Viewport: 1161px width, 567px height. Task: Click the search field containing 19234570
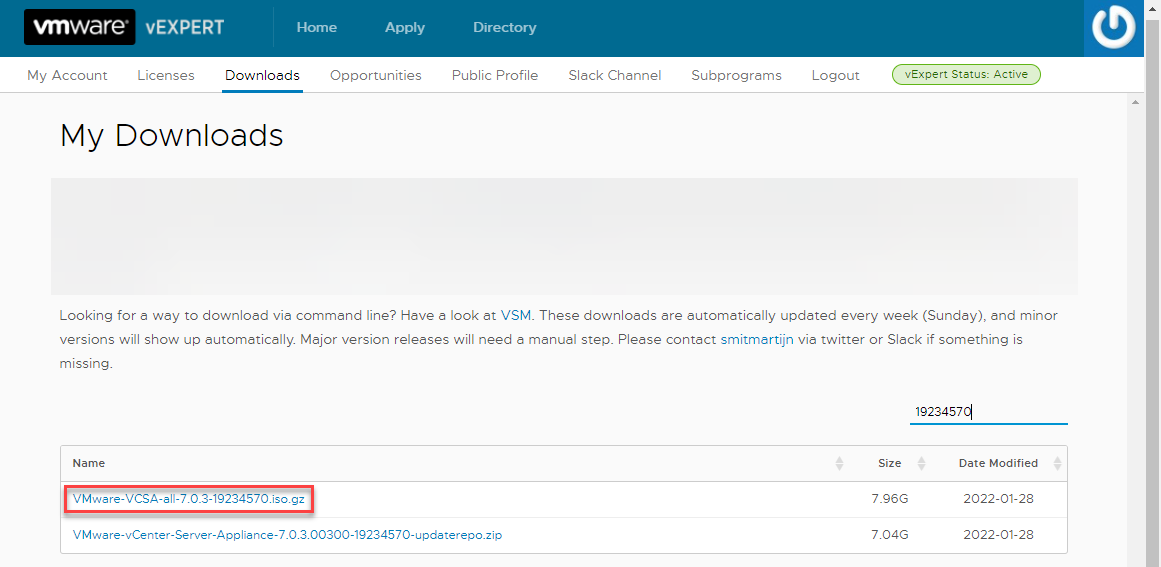[988, 412]
